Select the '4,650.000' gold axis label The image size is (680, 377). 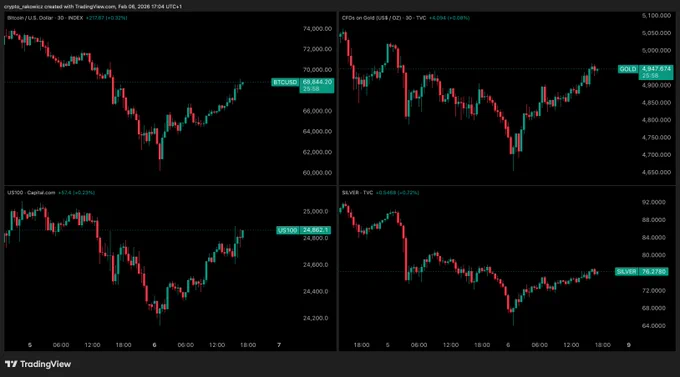pyautogui.click(x=656, y=172)
